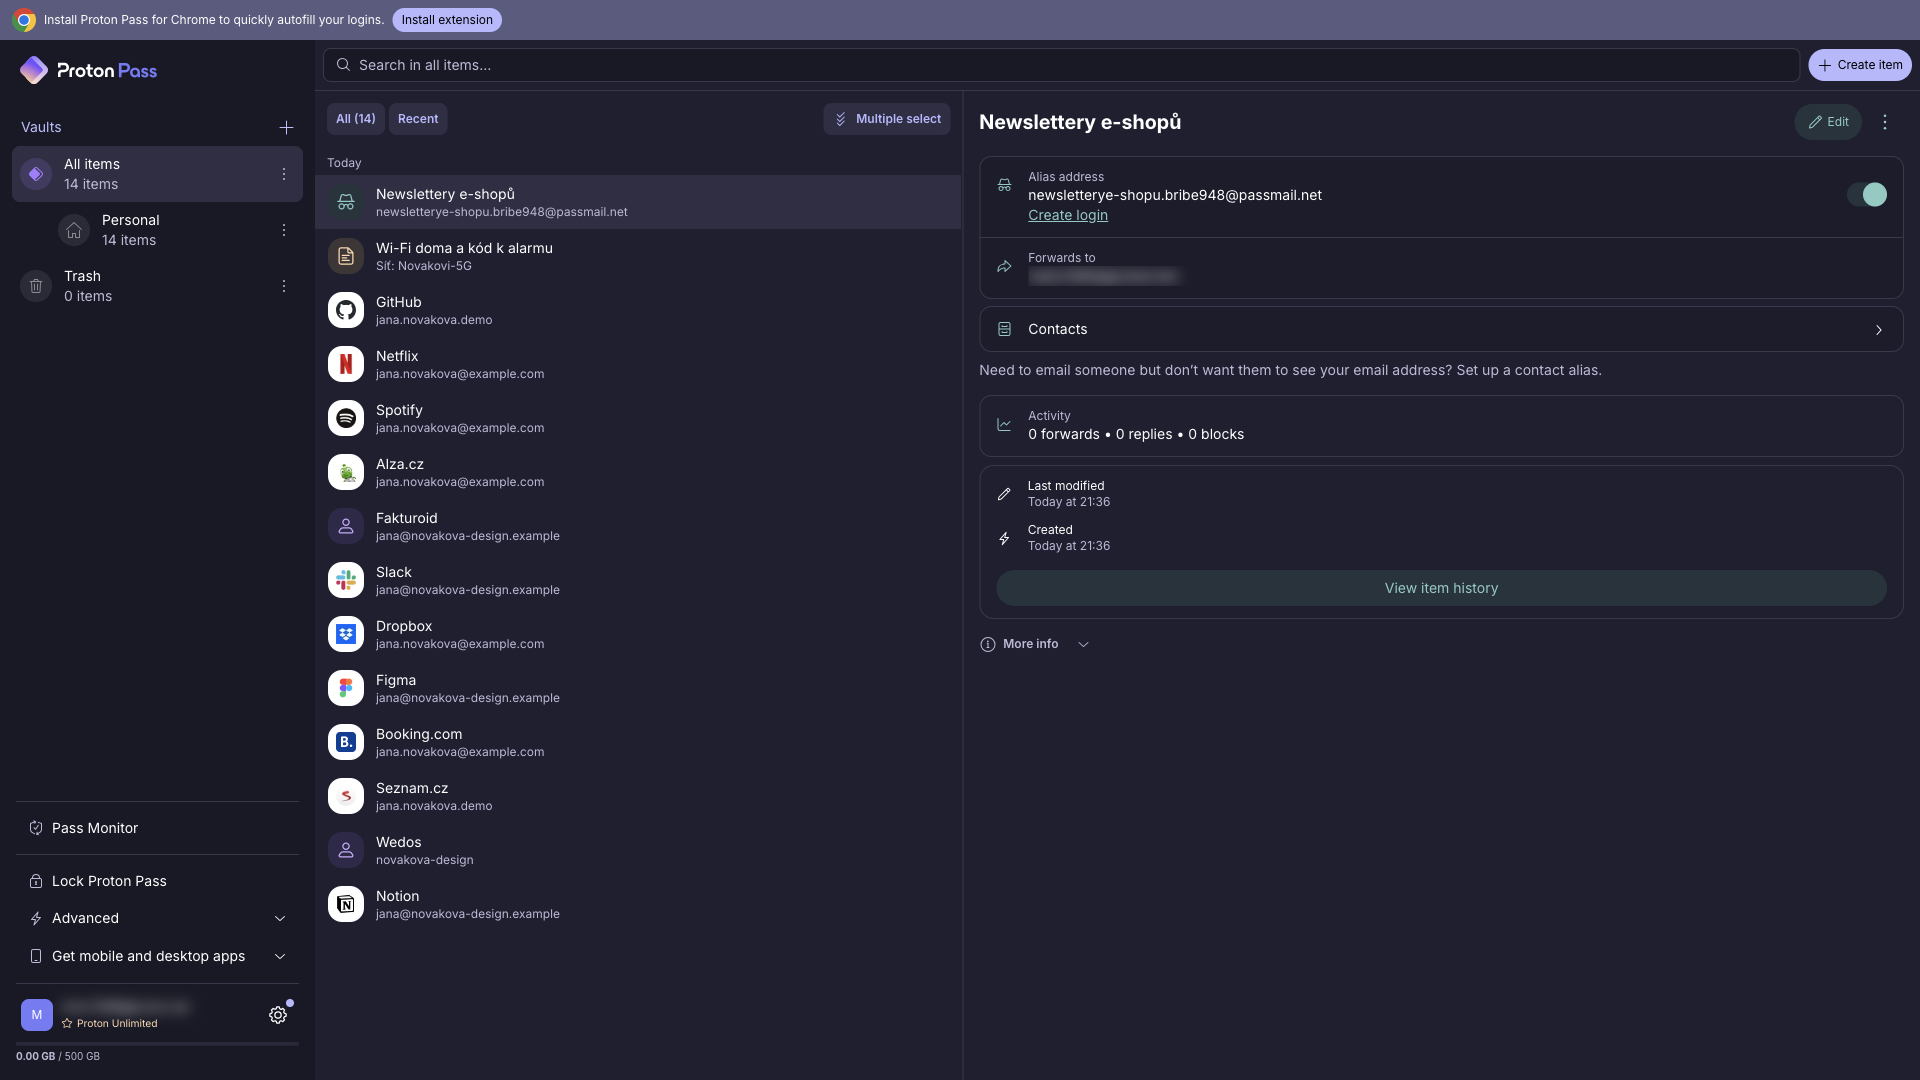Open the GitHub item icon

point(346,310)
